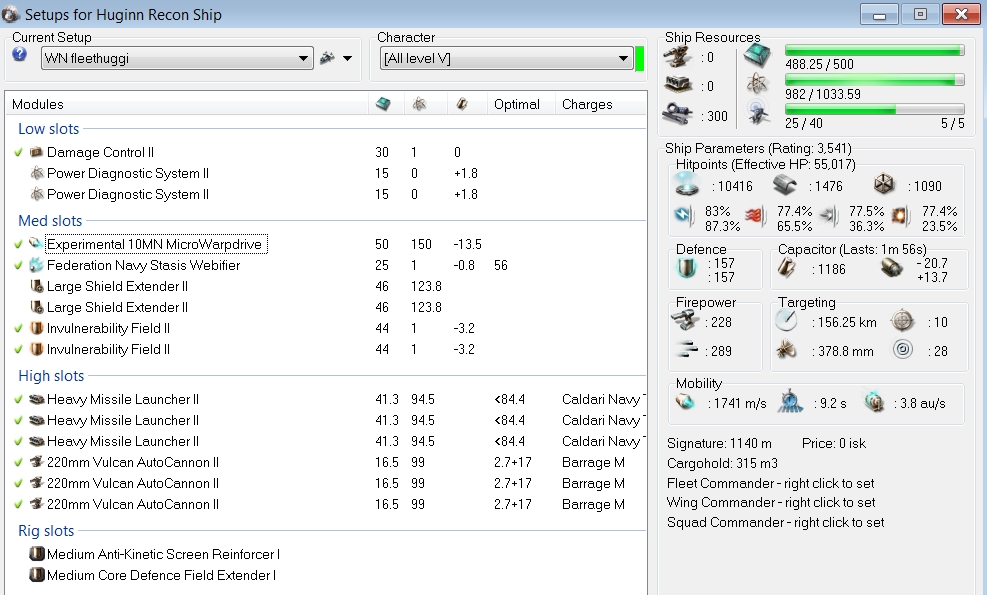Select Medium Core Defence Field Extender I icon
The width and height of the screenshot is (987, 595).
[x=37, y=575]
